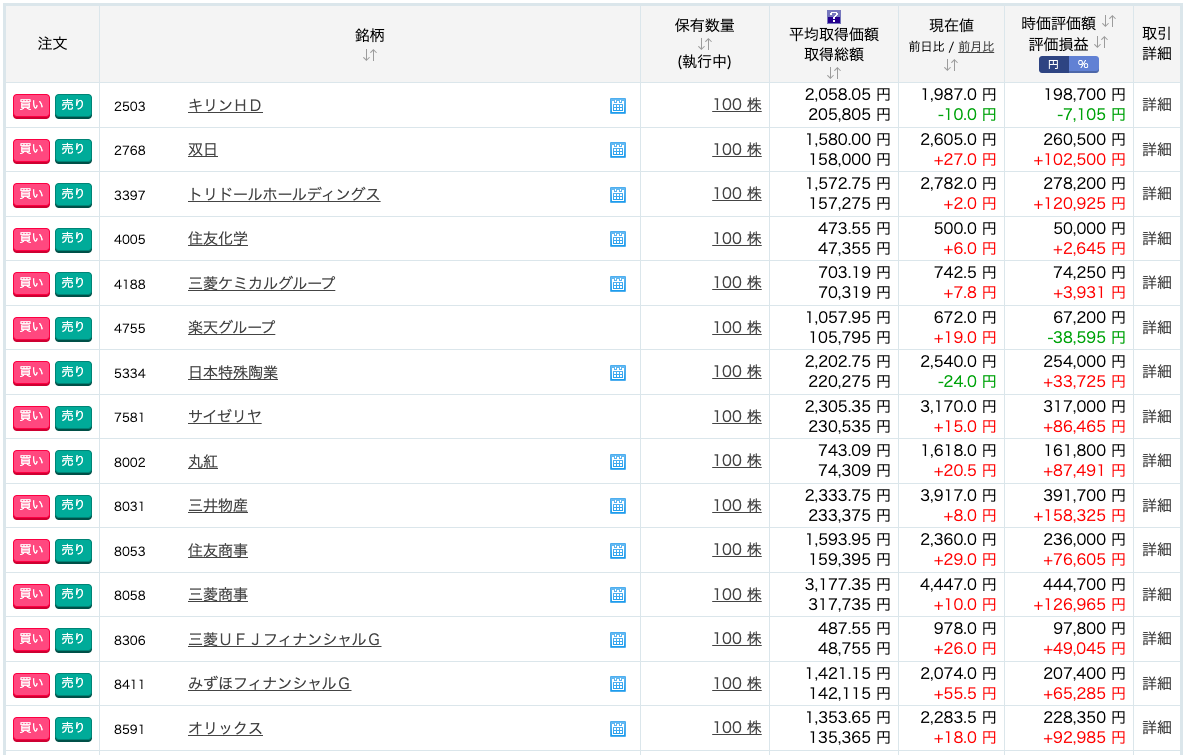Open the calendar icon for 住友化学
The width and height of the screenshot is (1185, 755).
617,239
